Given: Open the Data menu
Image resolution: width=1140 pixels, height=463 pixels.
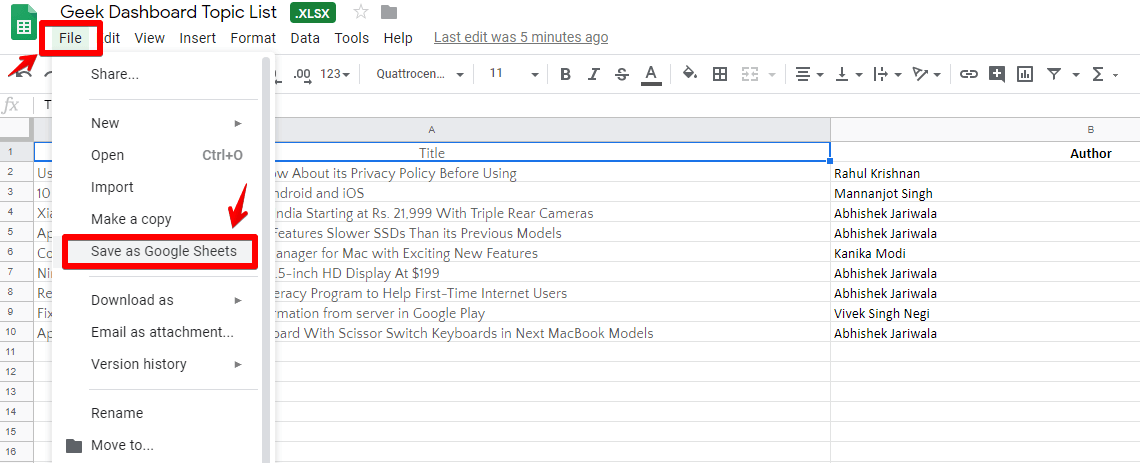Looking at the screenshot, I should 305,38.
